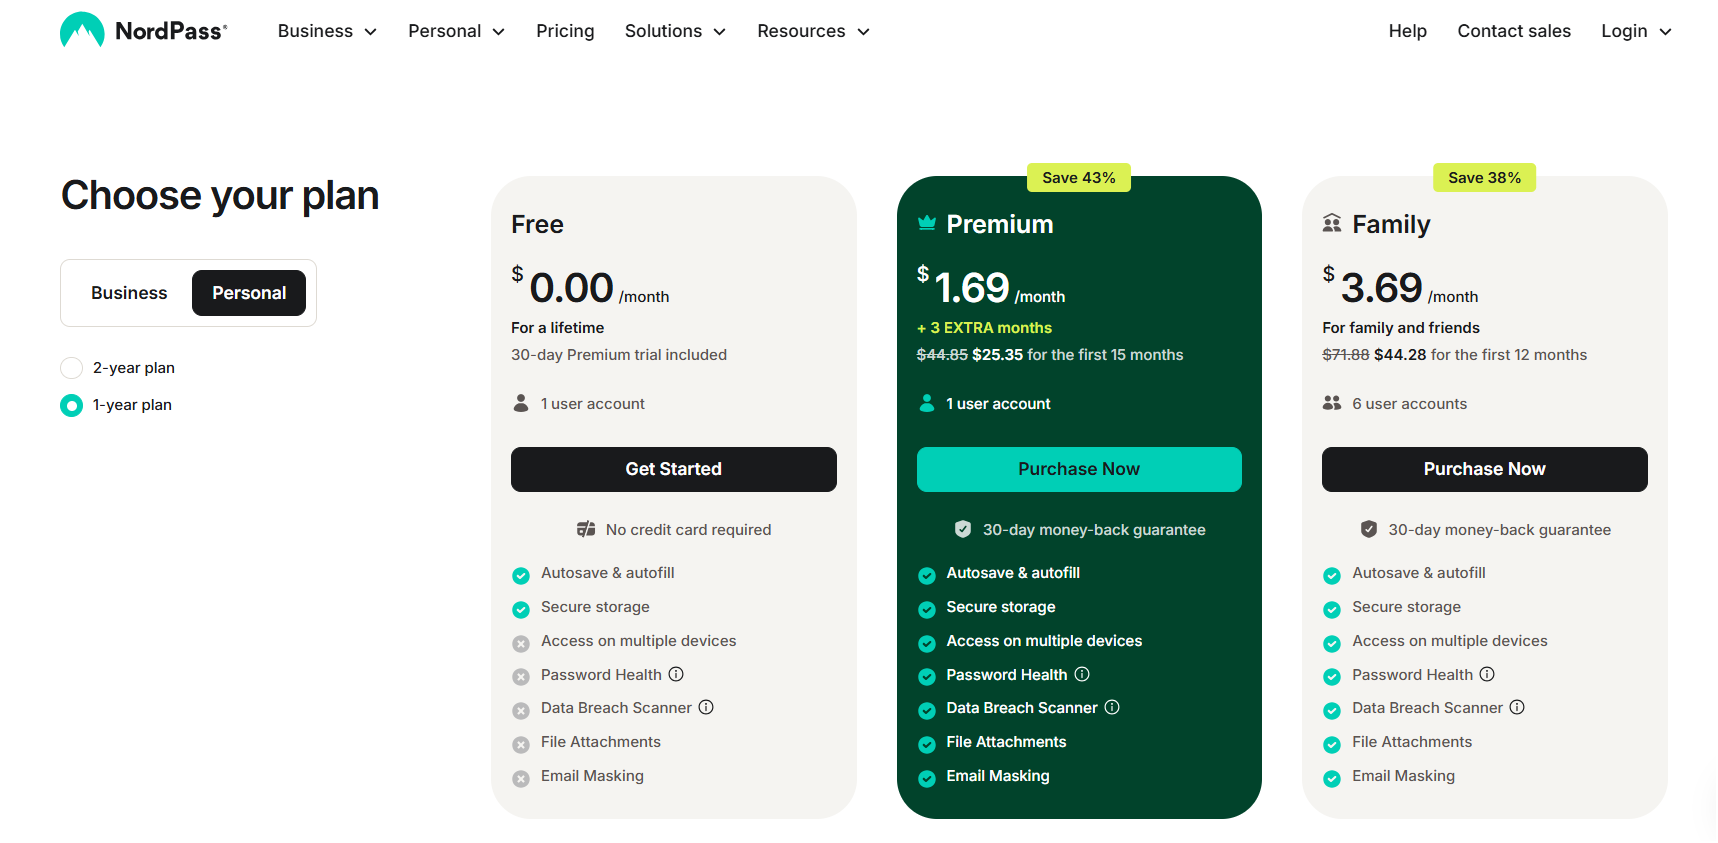The height and width of the screenshot is (843, 1718).
Task: Open the Pricing page from navbar
Action: coord(565,31)
